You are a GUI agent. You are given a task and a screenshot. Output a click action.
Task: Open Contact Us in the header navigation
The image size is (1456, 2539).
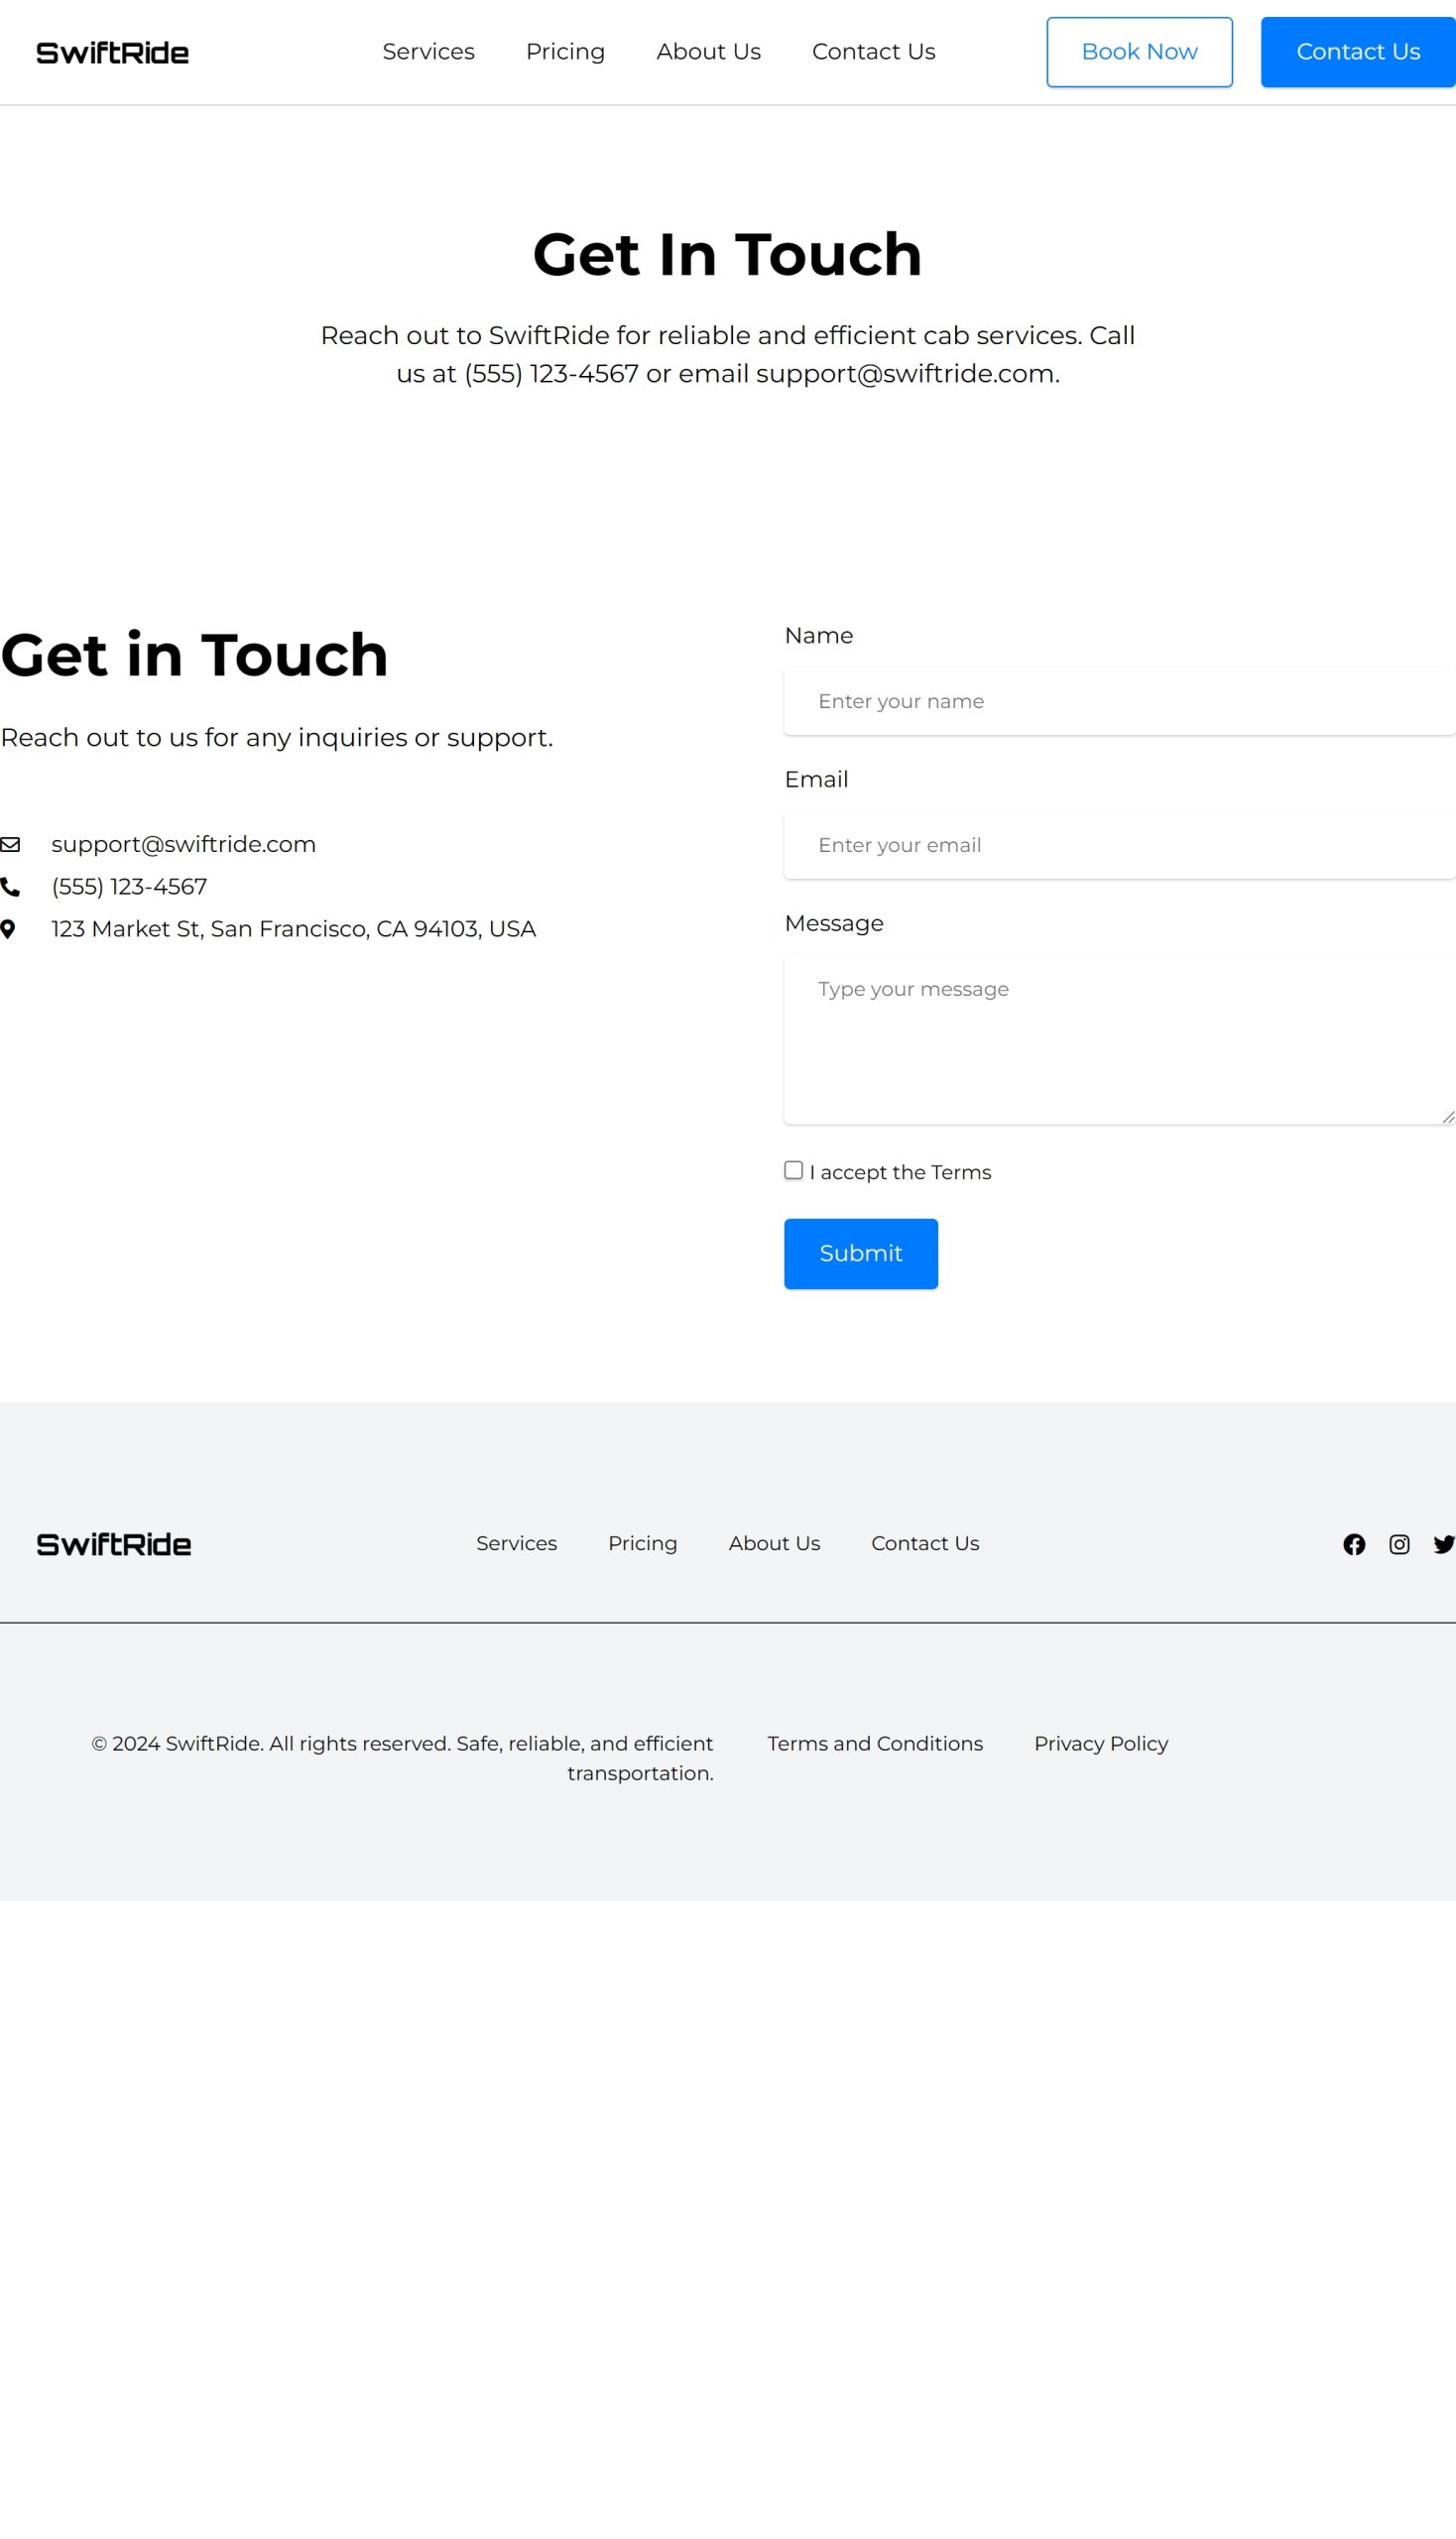pos(873,52)
